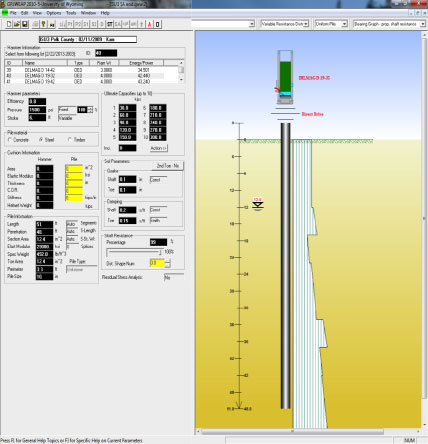Open the Bearing Graph analysis dropdown
The image size is (428, 444).
click(389, 24)
